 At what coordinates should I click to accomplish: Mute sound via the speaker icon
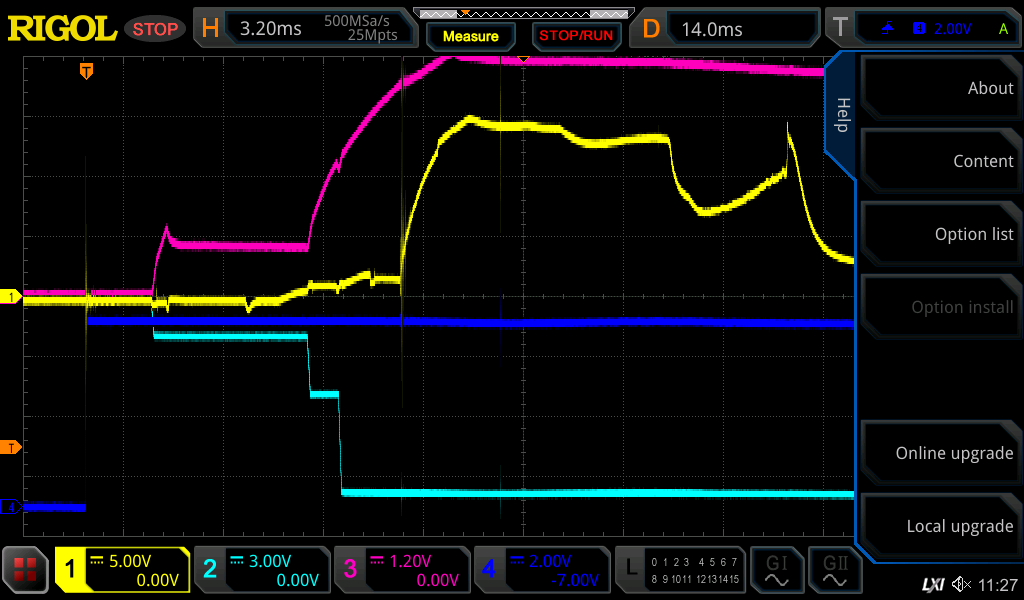tap(961, 584)
